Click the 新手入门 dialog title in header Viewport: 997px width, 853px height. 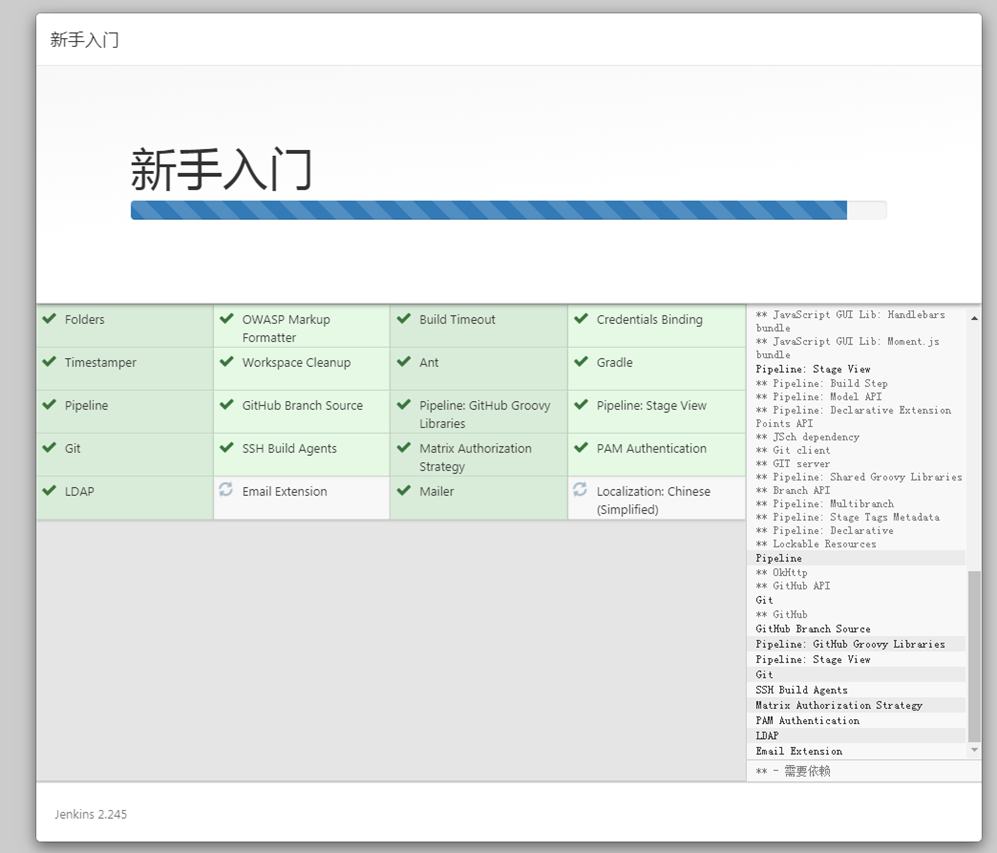tap(85, 39)
